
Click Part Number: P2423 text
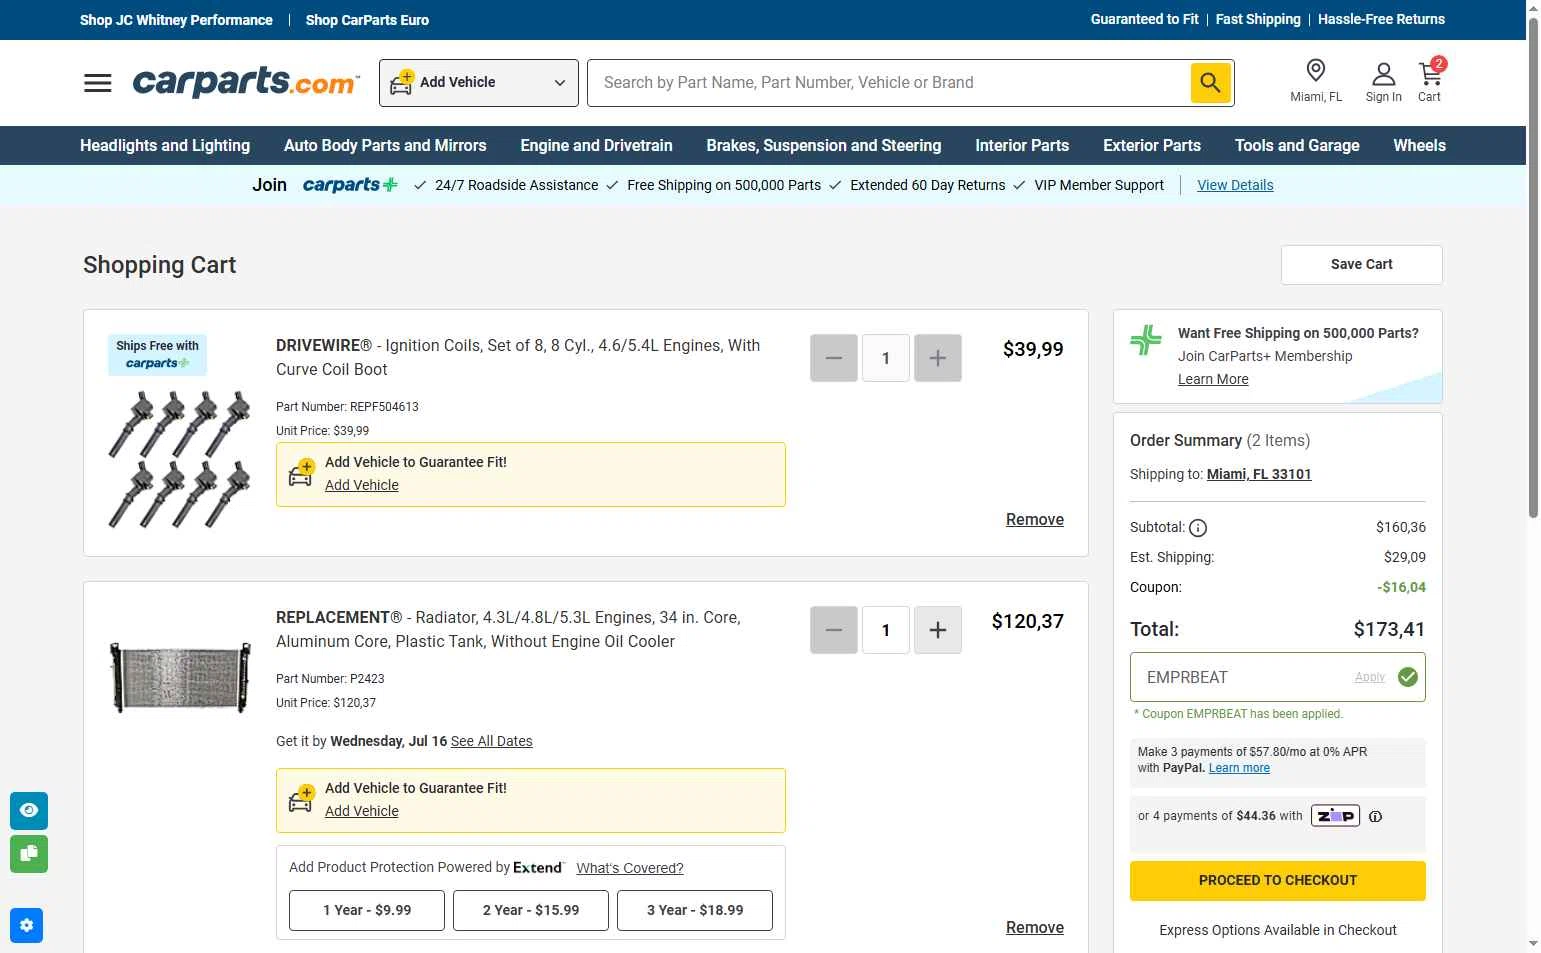click(x=330, y=679)
